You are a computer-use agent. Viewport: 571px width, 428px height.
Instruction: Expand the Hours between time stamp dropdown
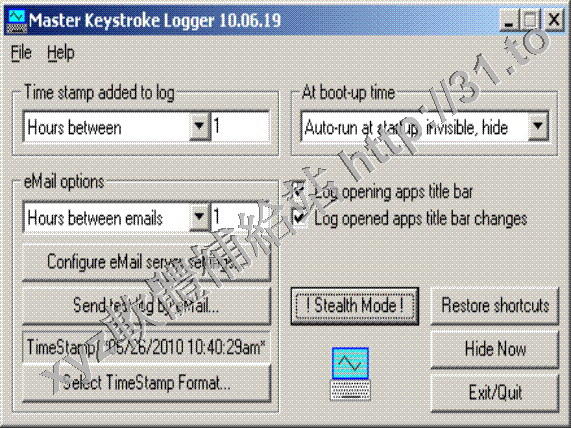point(199,126)
